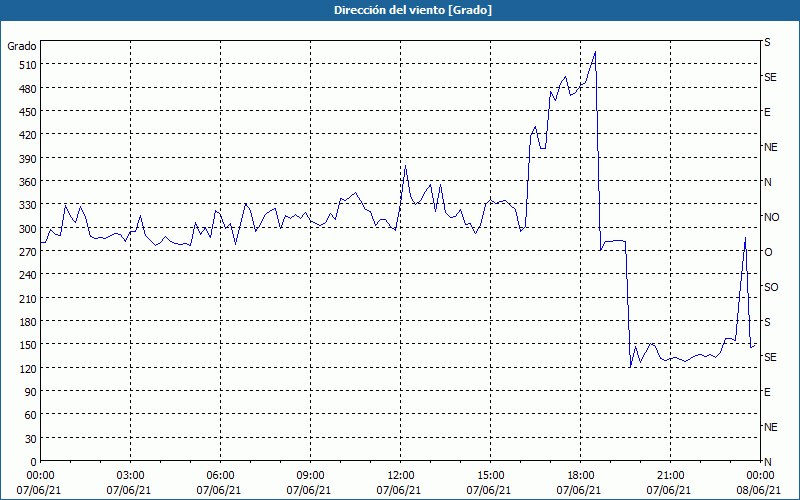Click the 06:00 time label
The image size is (800, 500).
220,476
